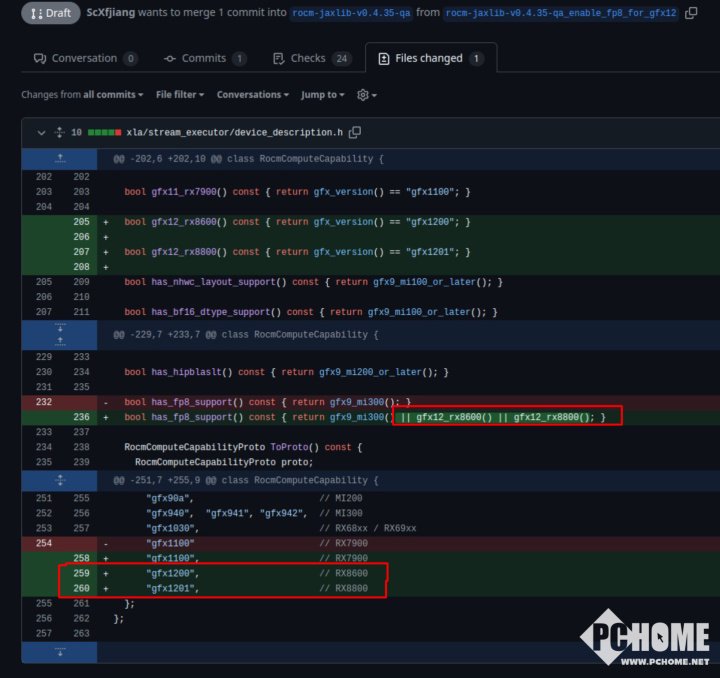Select deleted line number 232
The height and width of the screenshot is (678, 720).
click(44, 402)
